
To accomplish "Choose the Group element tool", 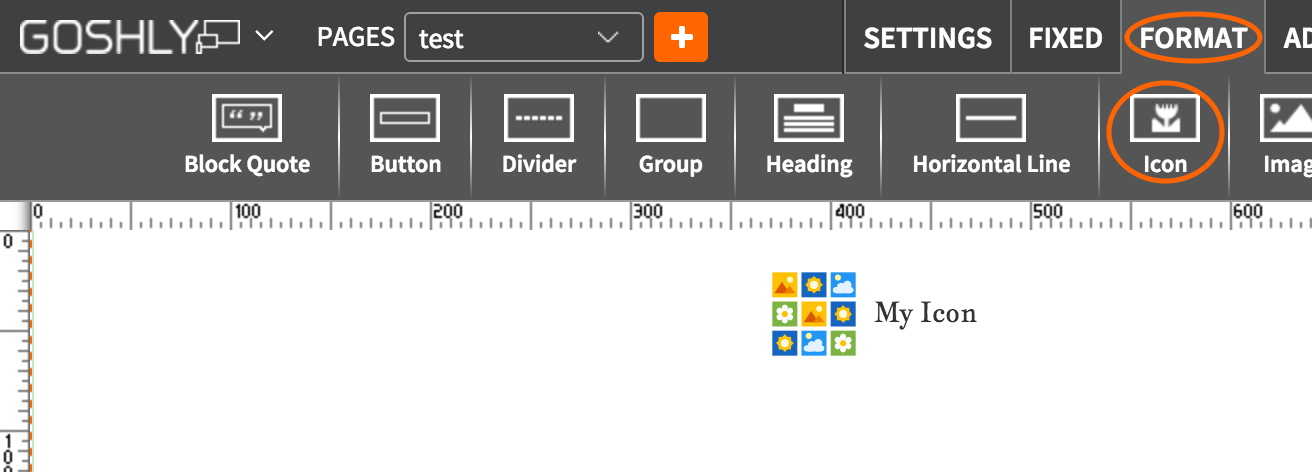I will 670,136.
